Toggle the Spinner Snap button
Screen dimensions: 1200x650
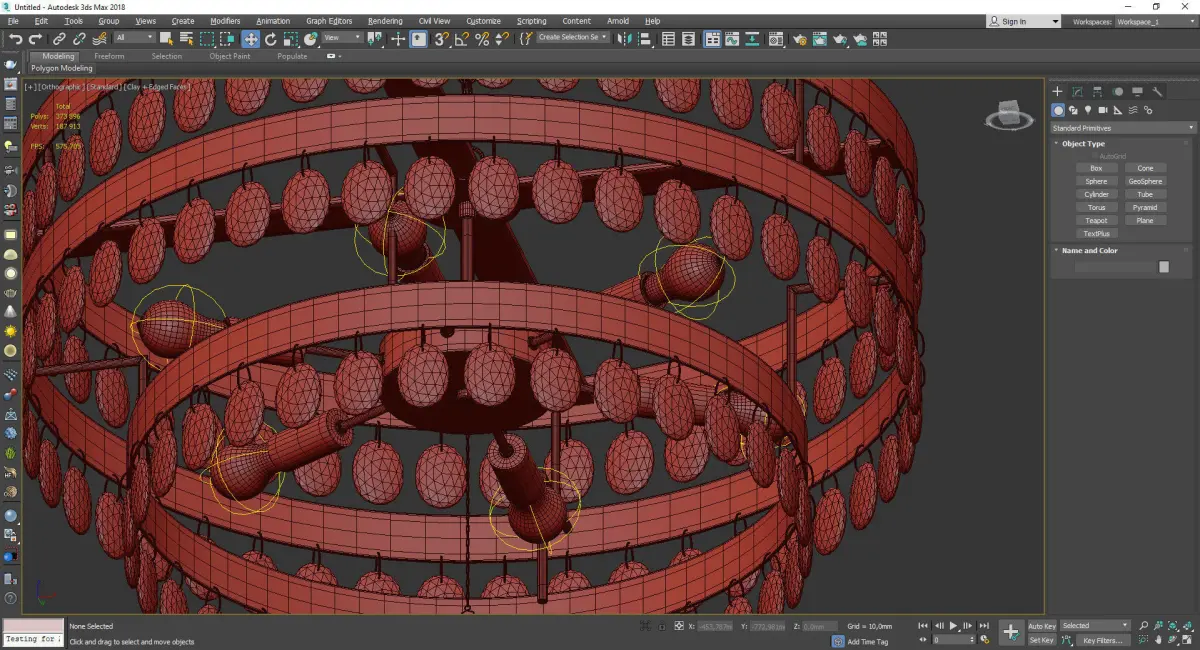coord(500,39)
